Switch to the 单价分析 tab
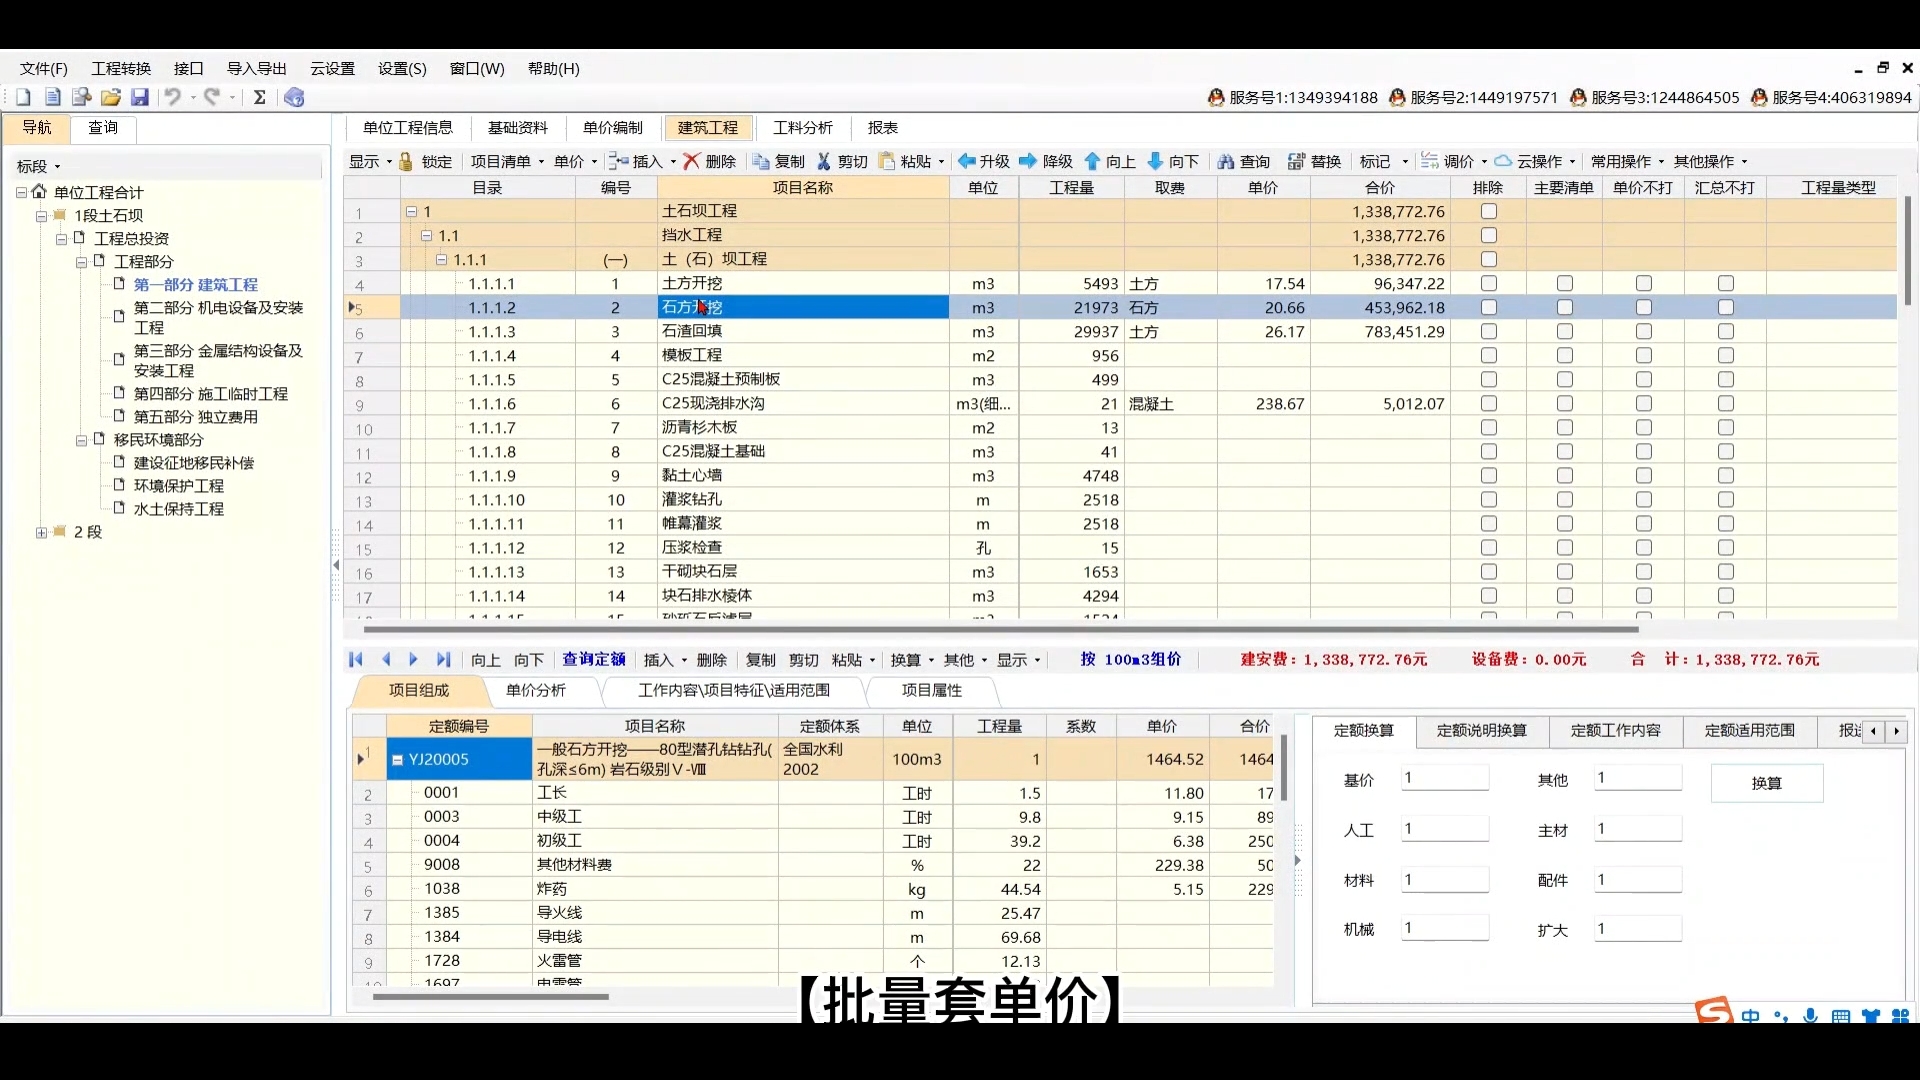The height and width of the screenshot is (1080, 1920). point(536,690)
